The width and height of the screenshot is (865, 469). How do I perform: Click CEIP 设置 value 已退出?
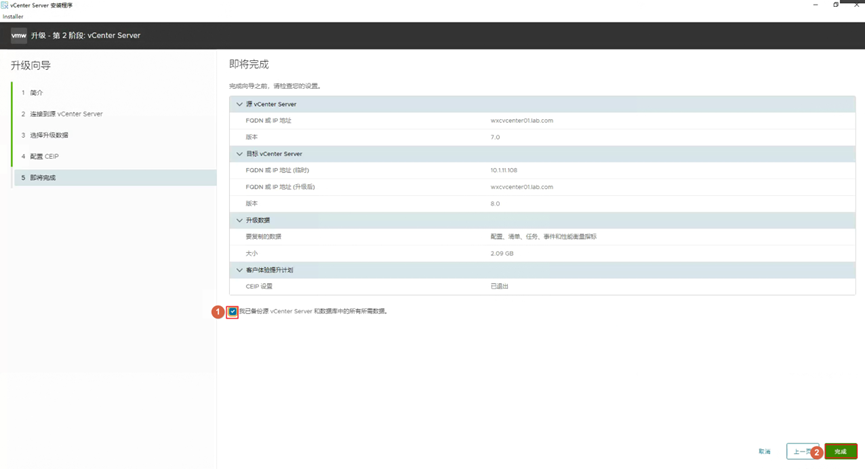tap(499, 286)
